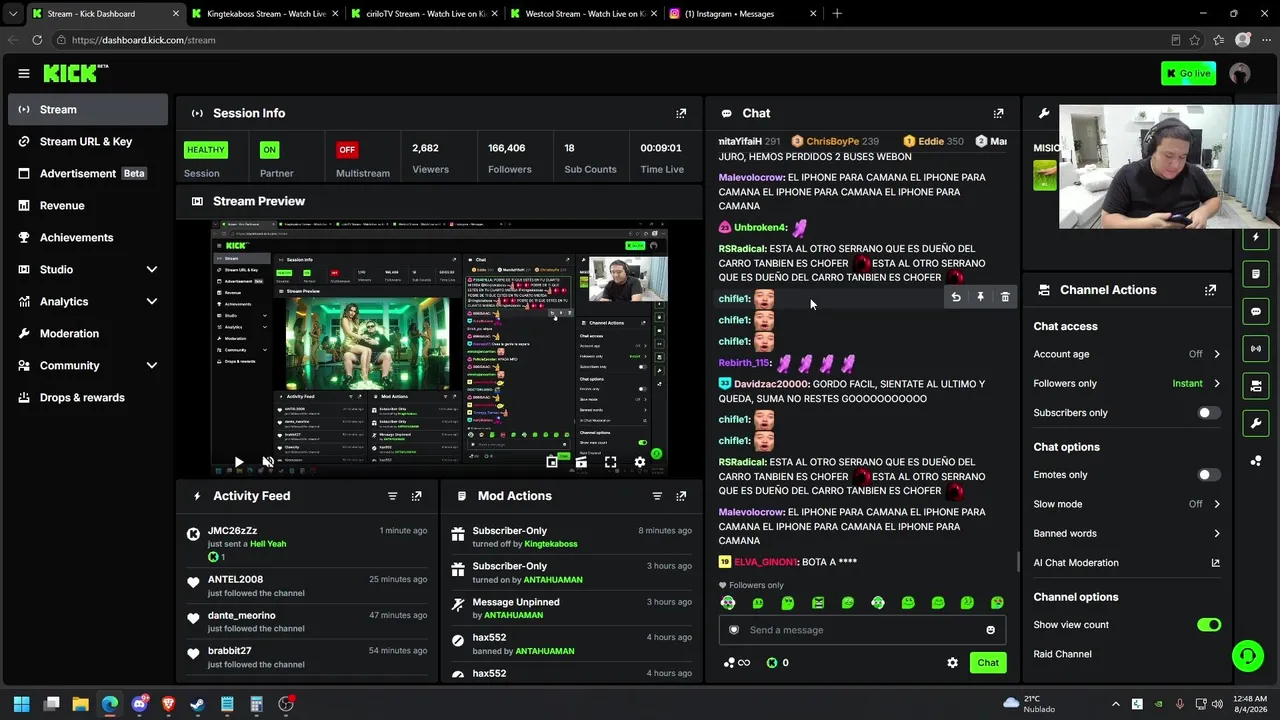
Task: Pop out the Activity Feed panel
Action: coord(417,496)
